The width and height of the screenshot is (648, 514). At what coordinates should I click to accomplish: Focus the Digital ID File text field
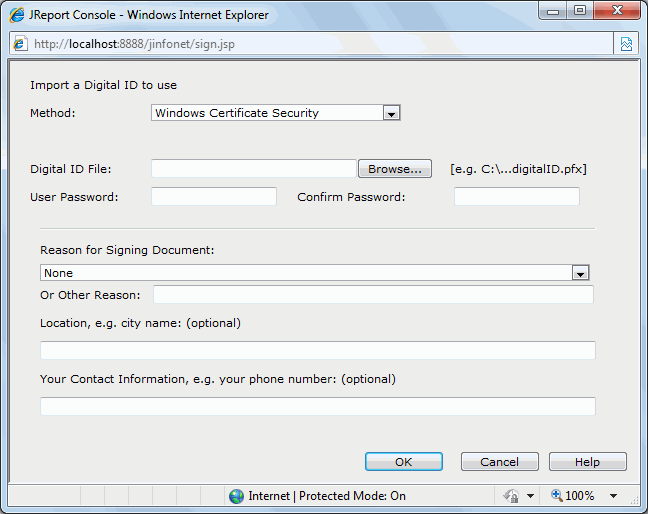click(x=254, y=169)
